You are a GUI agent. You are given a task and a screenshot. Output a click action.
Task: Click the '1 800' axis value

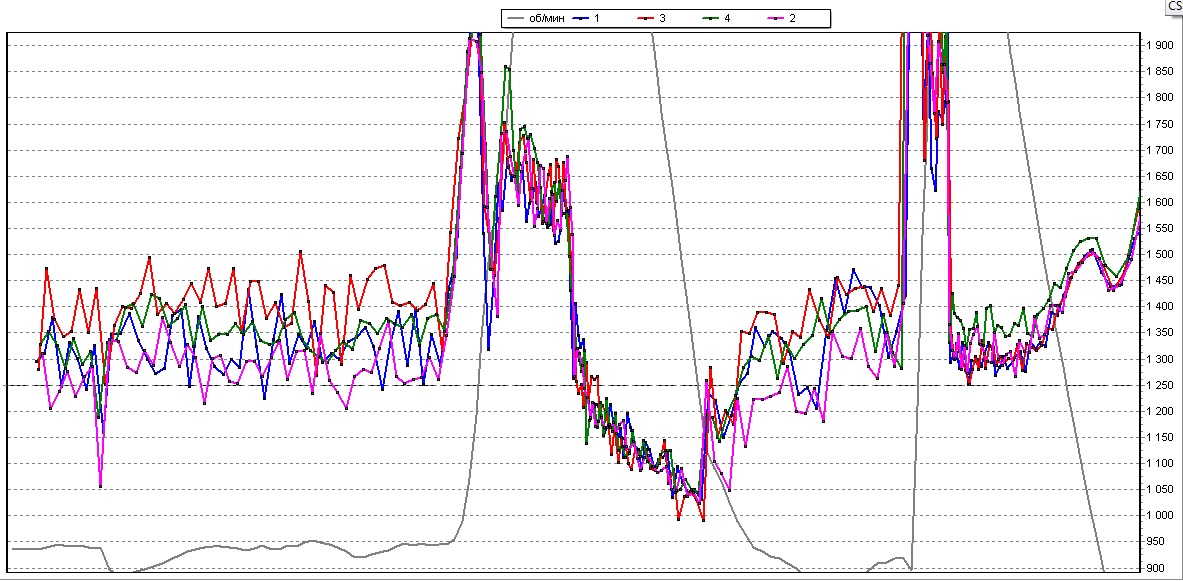pos(1159,97)
